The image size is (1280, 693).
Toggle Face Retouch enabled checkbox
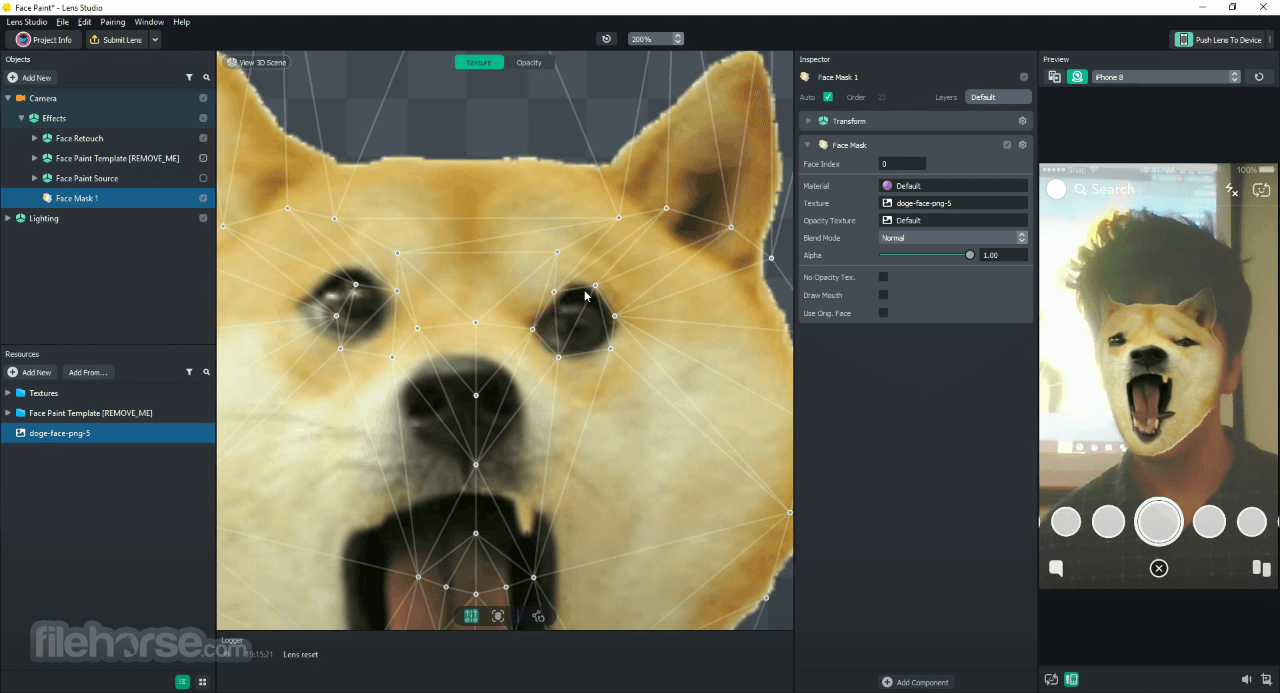[203, 138]
